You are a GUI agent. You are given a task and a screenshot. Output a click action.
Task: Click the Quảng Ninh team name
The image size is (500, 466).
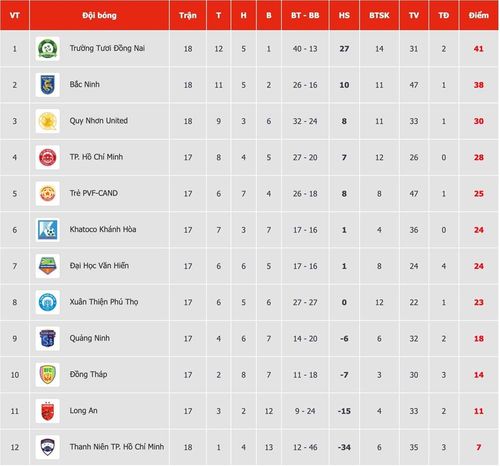click(x=89, y=338)
